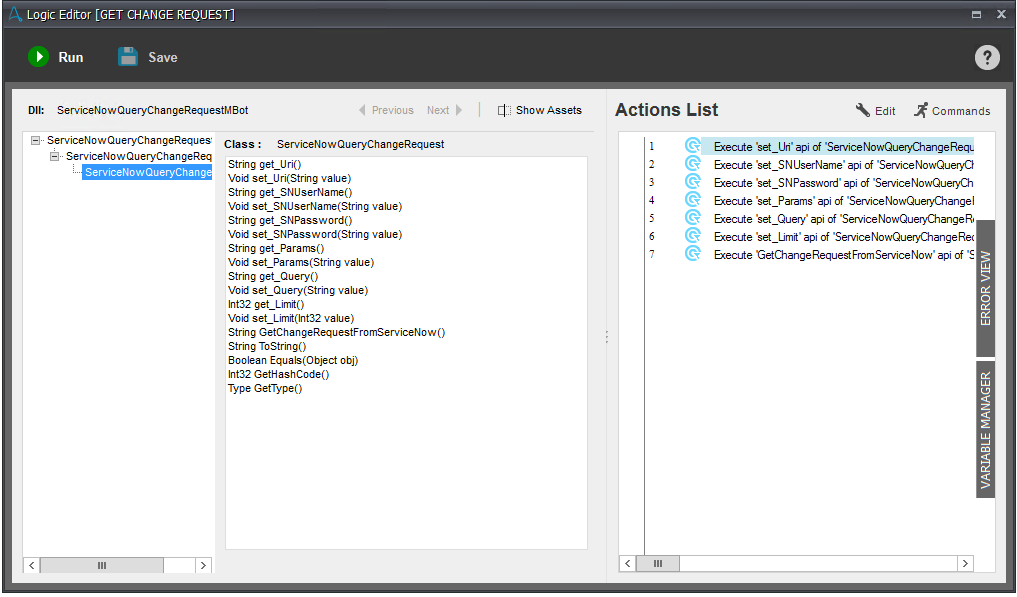The image size is (1017, 597).
Task: Click left arrow of the tree panel scrollbar
Action: tap(32, 565)
